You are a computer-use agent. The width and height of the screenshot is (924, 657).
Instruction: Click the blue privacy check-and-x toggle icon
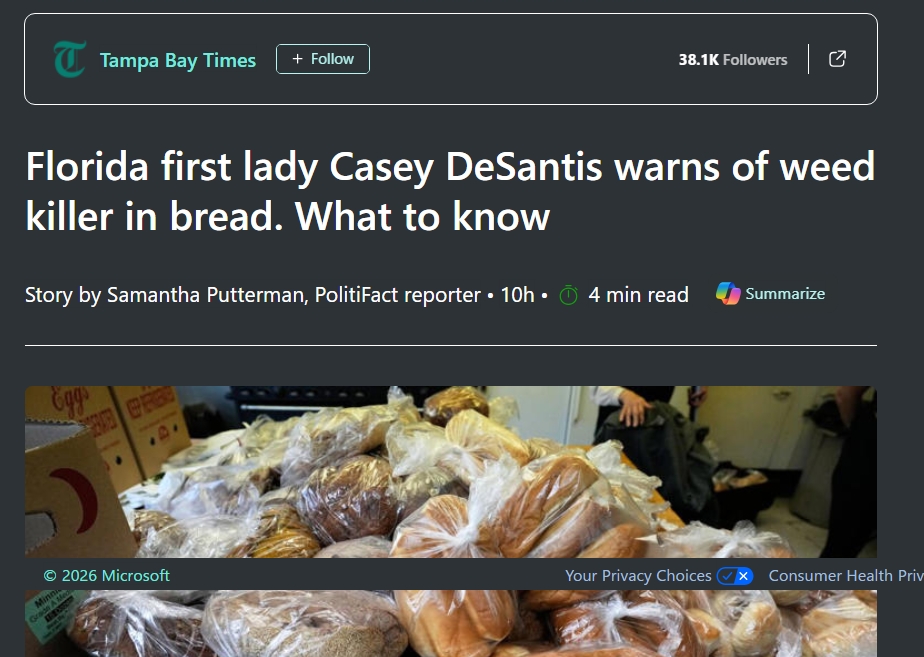click(735, 576)
